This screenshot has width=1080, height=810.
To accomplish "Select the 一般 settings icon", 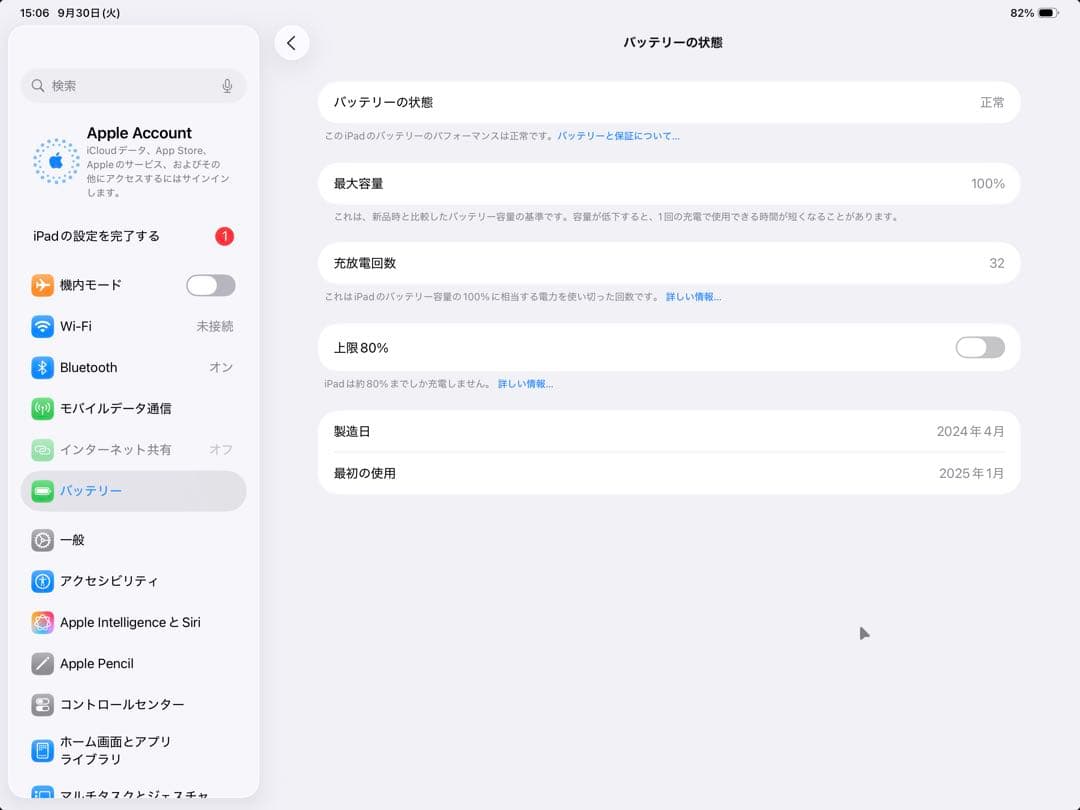I will click(41, 540).
